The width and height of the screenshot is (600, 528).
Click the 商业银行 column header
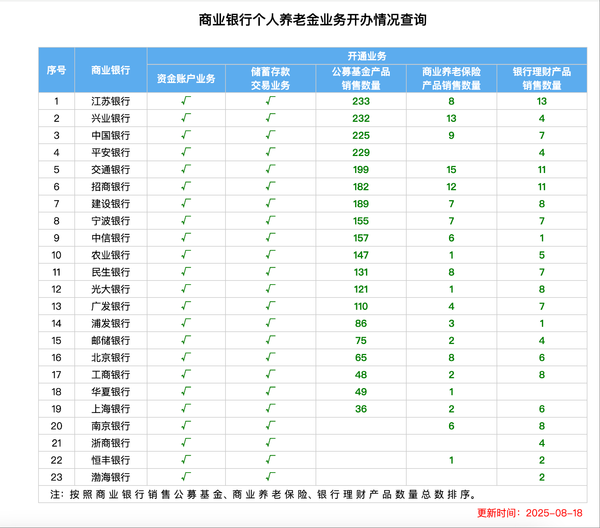[111, 70]
